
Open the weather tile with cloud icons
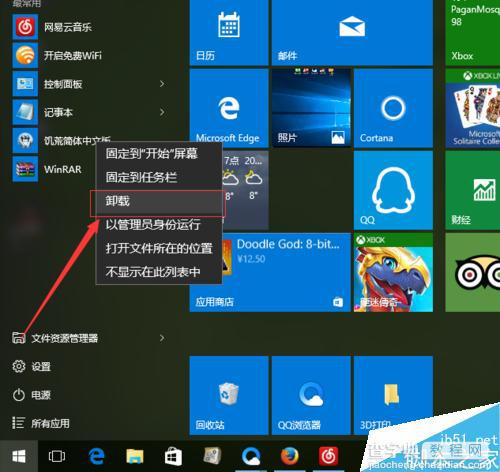click(x=245, y=190)
